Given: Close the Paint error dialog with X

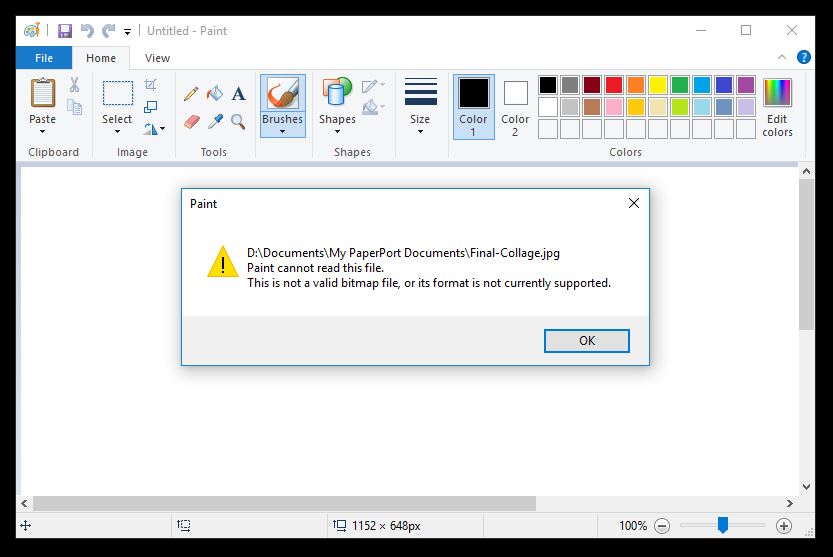Looking at the screenshot, I should click(634, 203).
